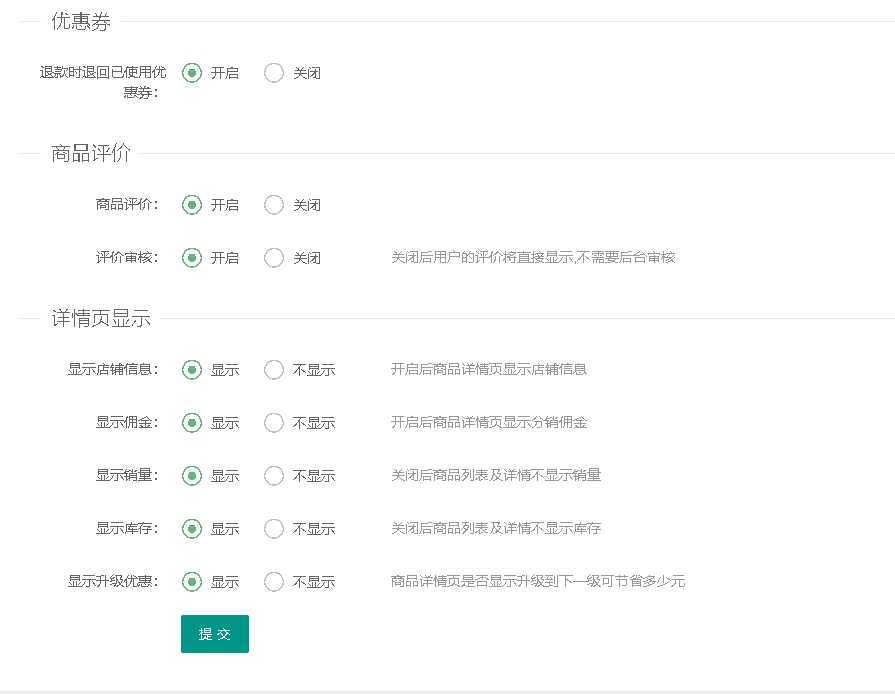Screen dimensions: 895x694
Task: Hide stock via 显示库存 不显示 radio
Action: pos(274,529)
